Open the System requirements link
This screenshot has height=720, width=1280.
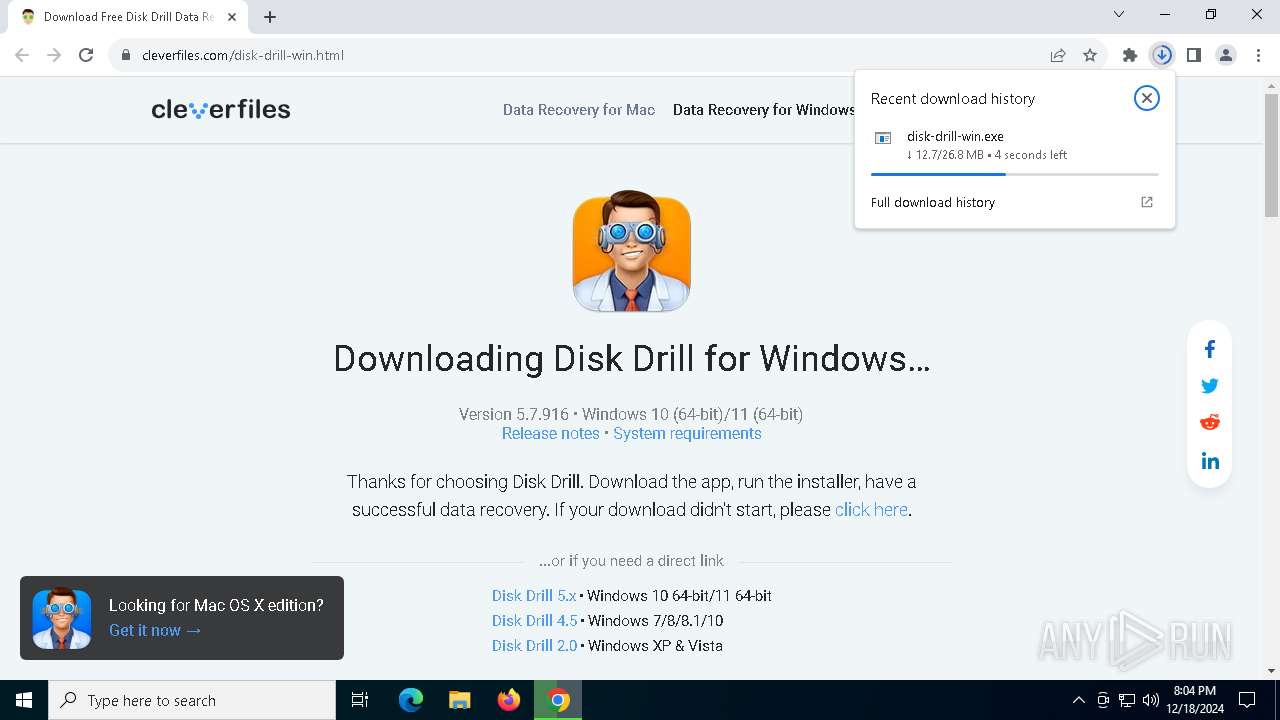[687, 434]
